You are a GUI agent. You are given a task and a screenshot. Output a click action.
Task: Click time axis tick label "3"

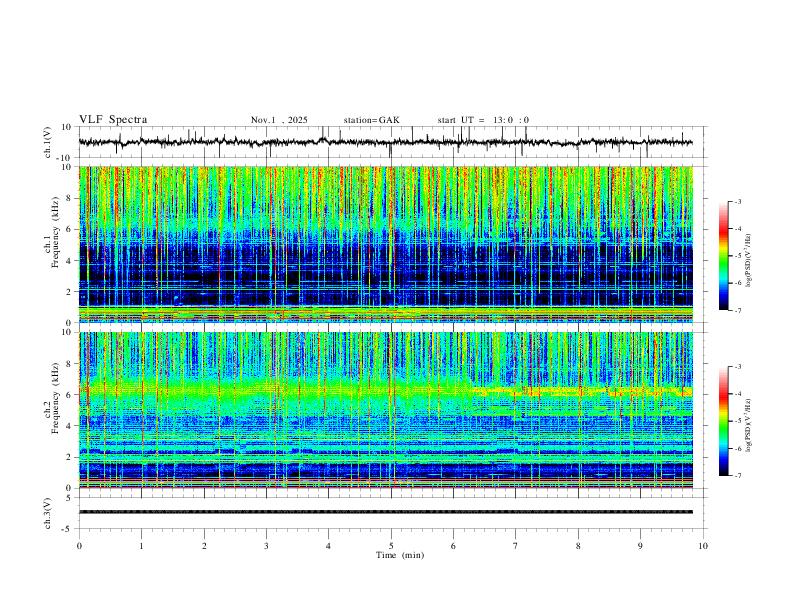pos(266,546)
